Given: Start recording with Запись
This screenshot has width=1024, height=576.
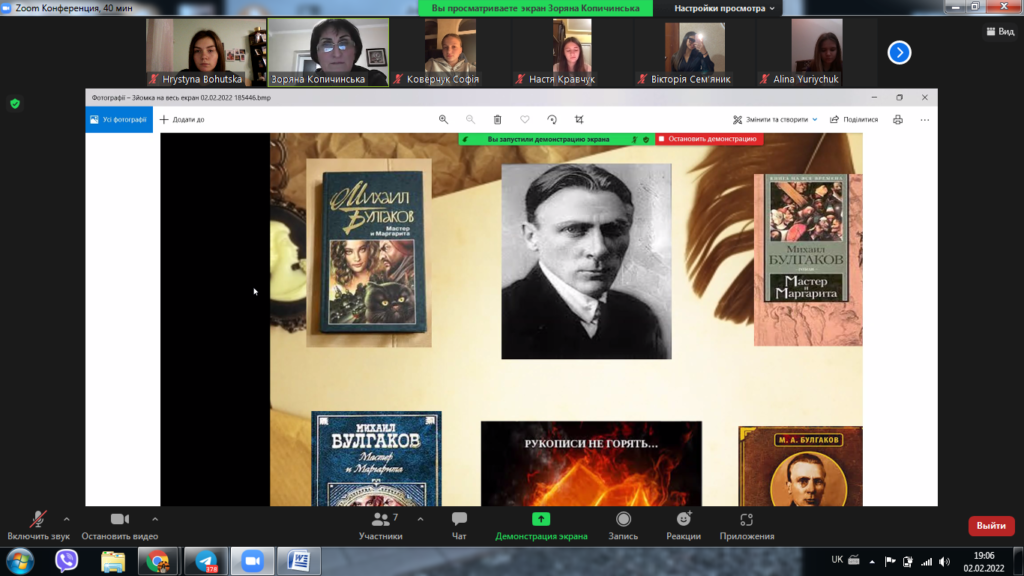Looking at the screenshot, I should 623,526.
